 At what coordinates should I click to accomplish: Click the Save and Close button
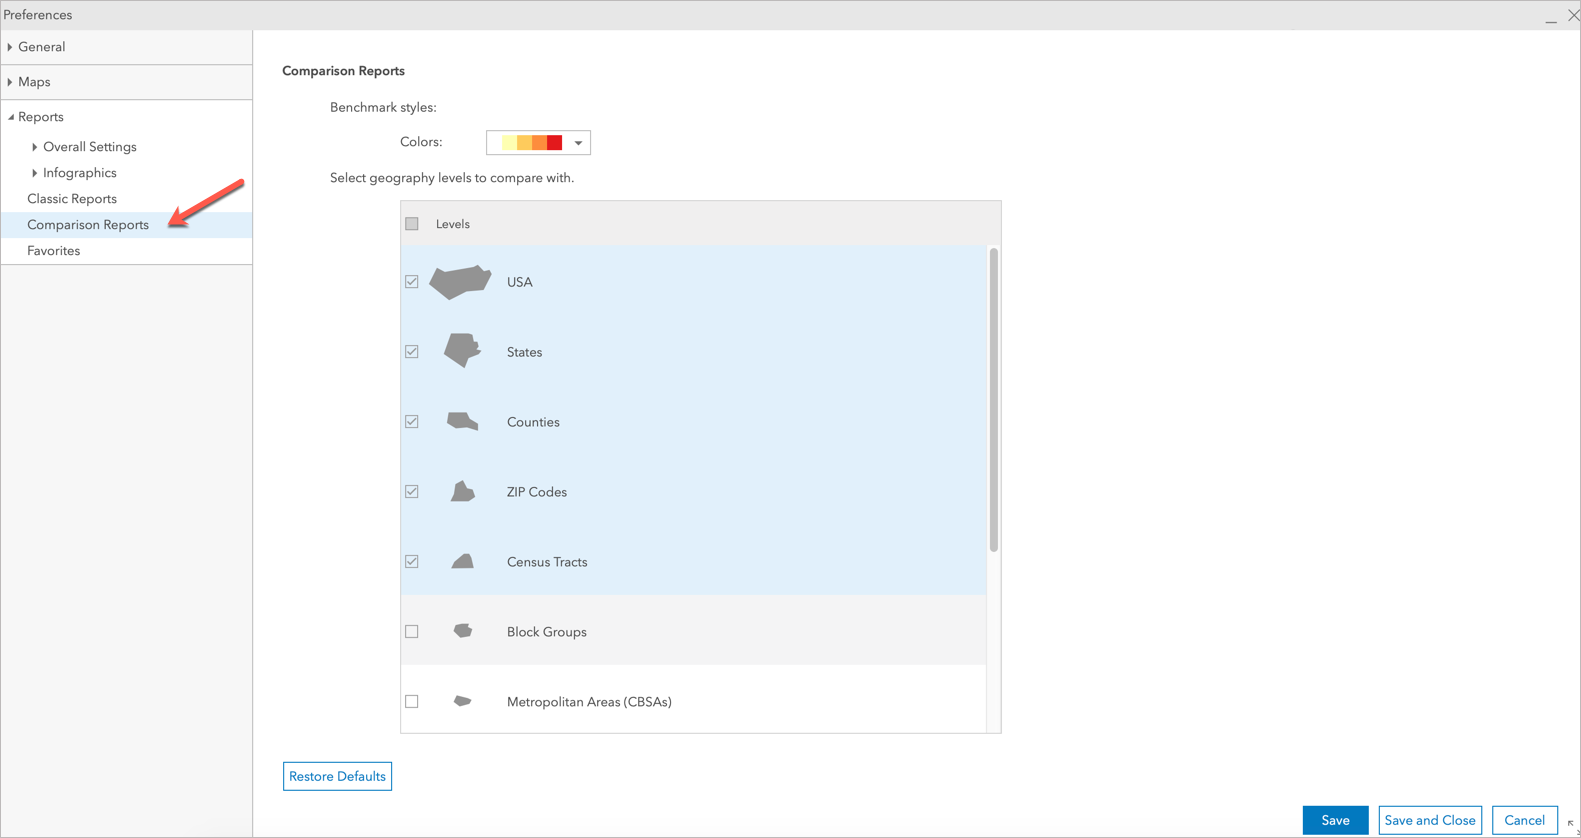click(1430, 820)
